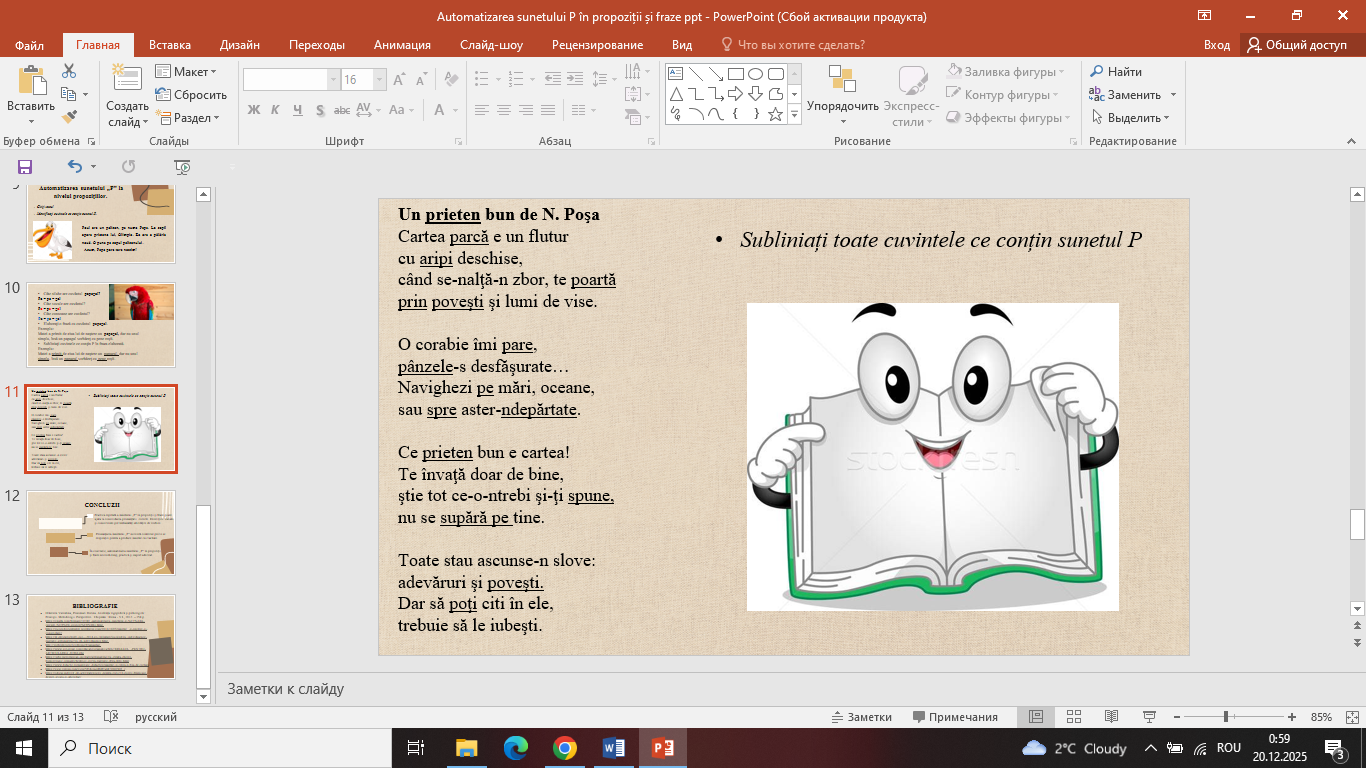Toggle the Примечания comments pane
Screen dimensions: 1366x768
point(955,717)
